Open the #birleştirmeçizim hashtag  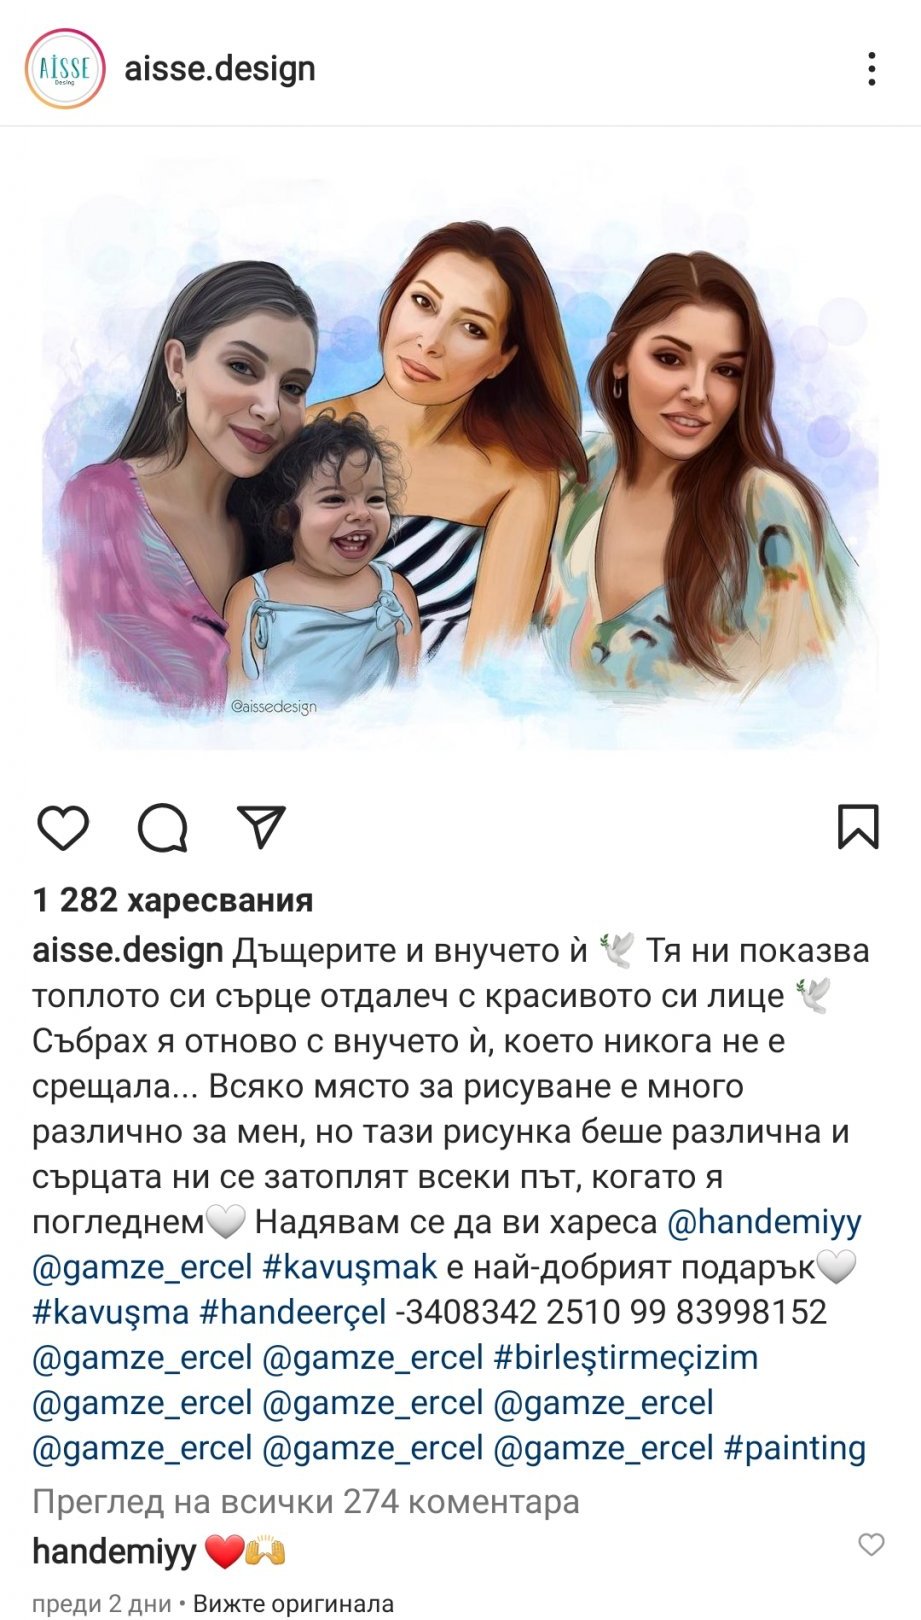click(626, 1358)
